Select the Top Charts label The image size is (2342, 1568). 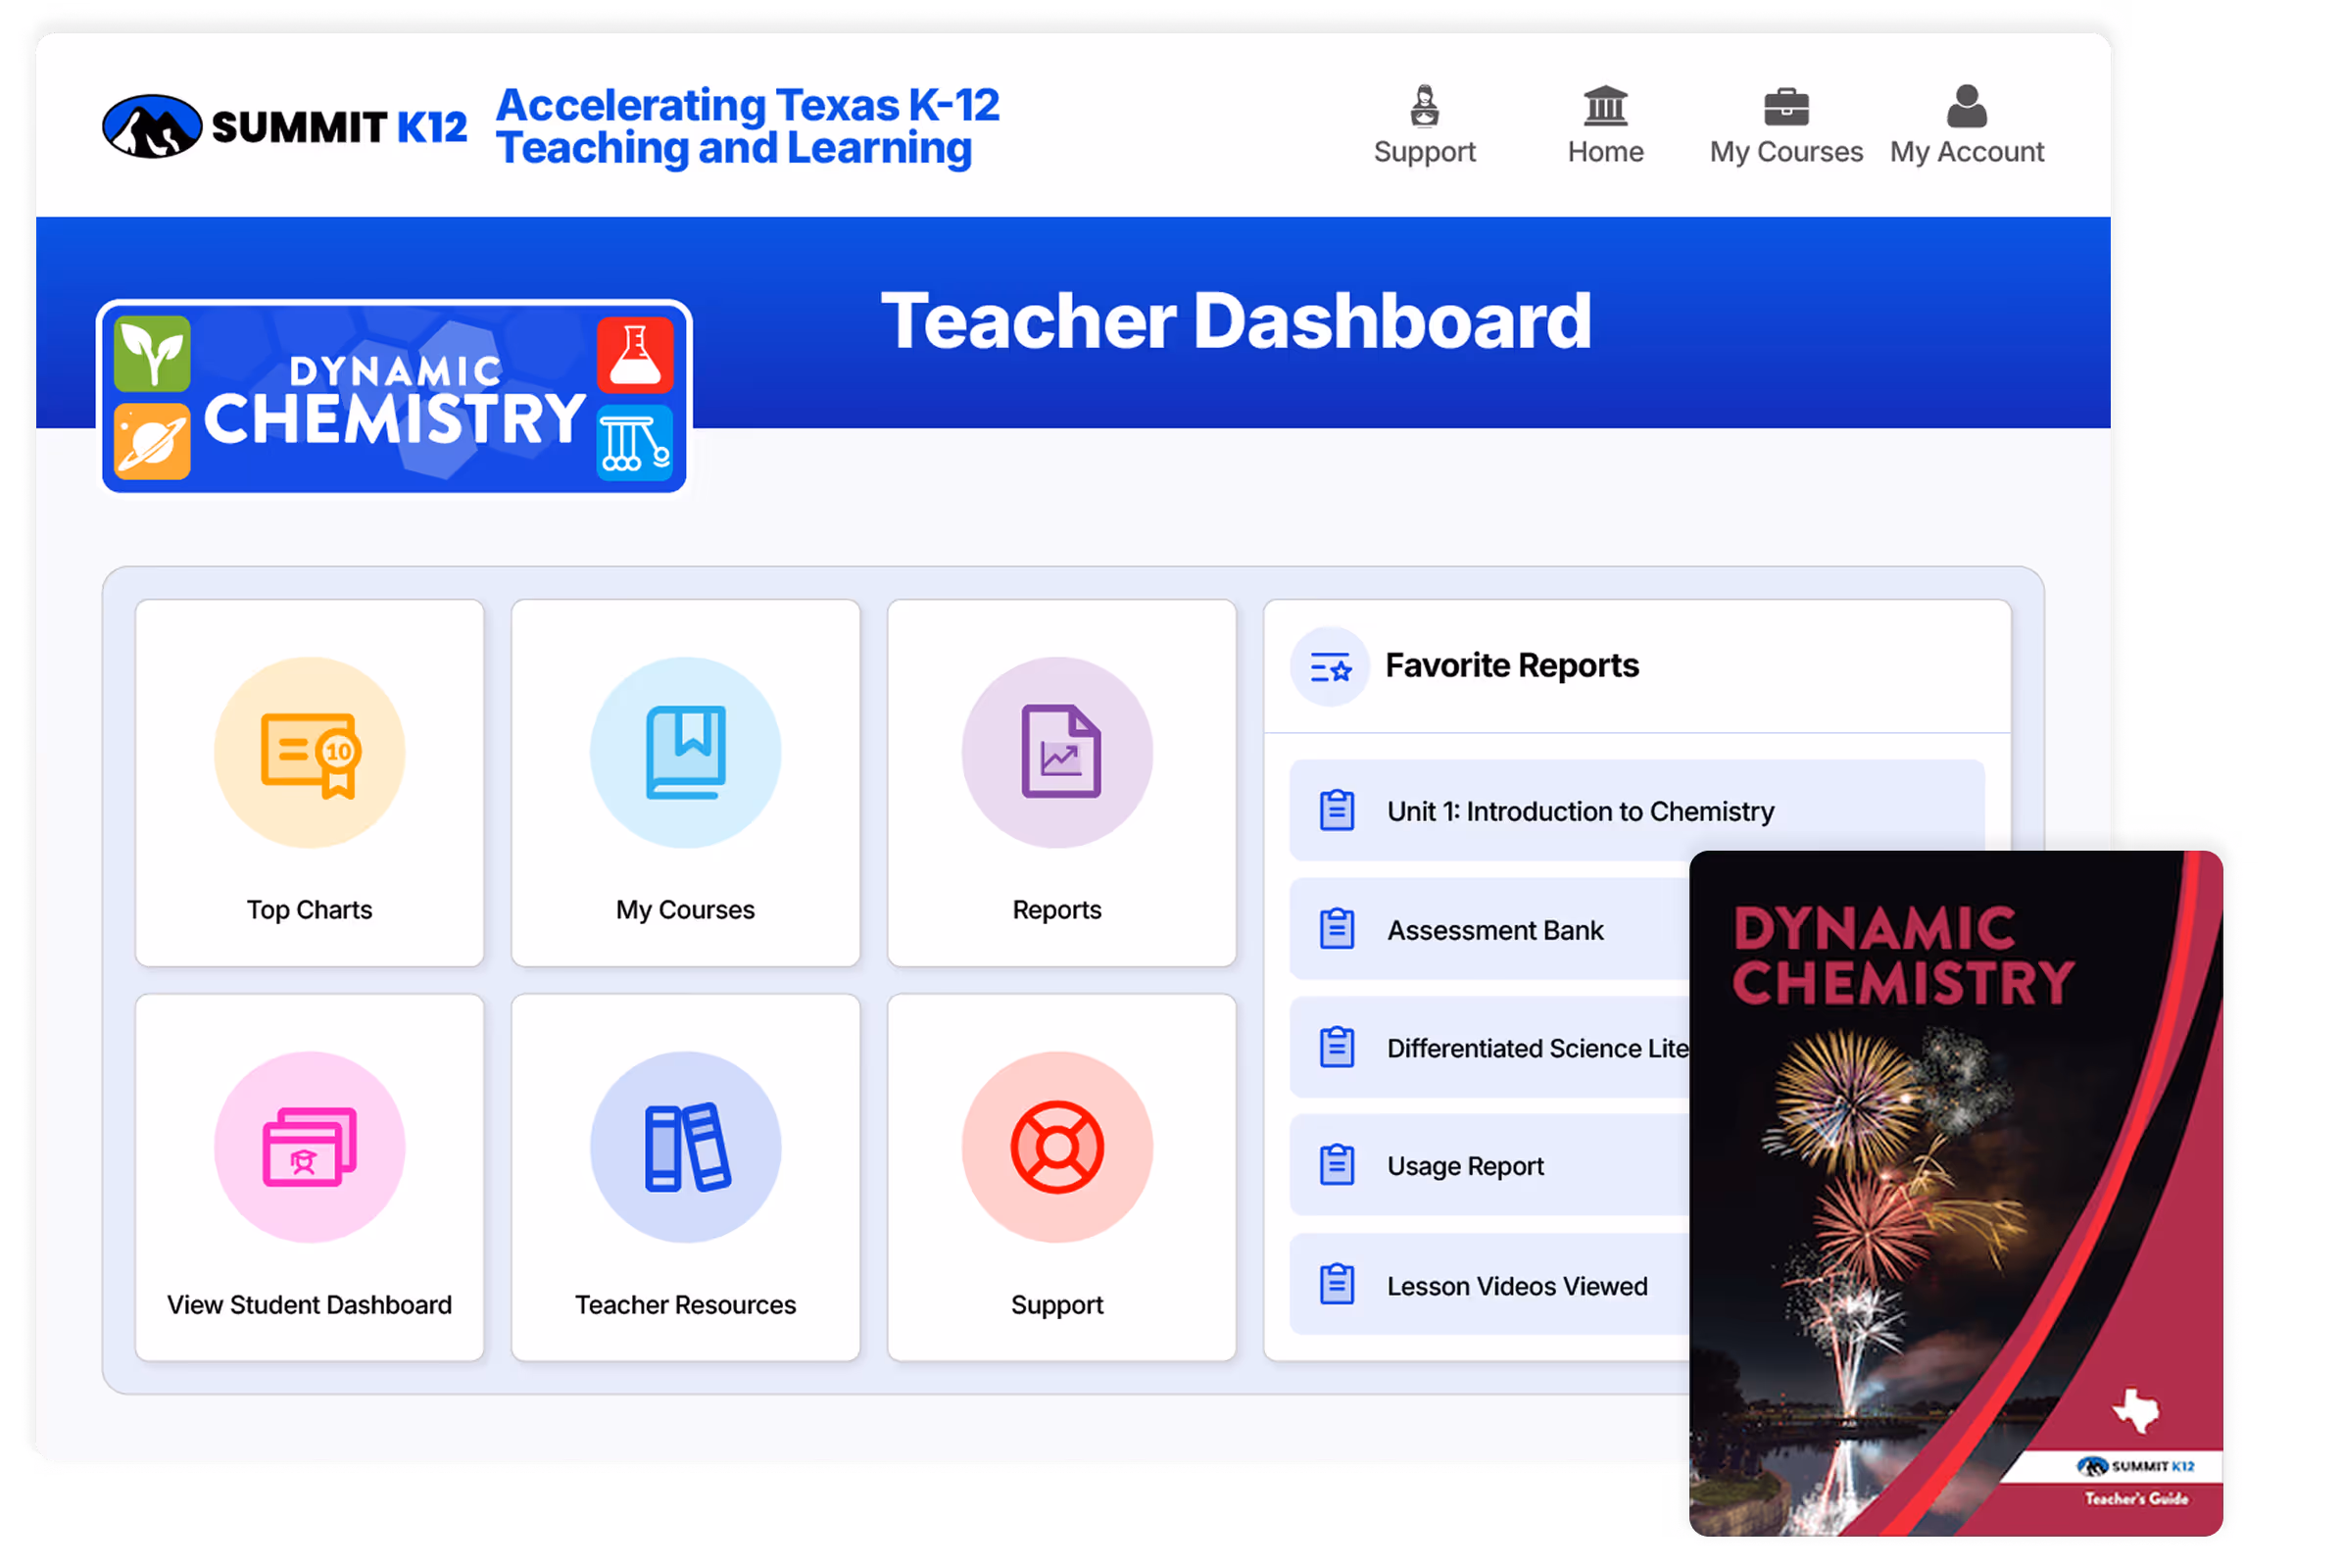(309, 910)
